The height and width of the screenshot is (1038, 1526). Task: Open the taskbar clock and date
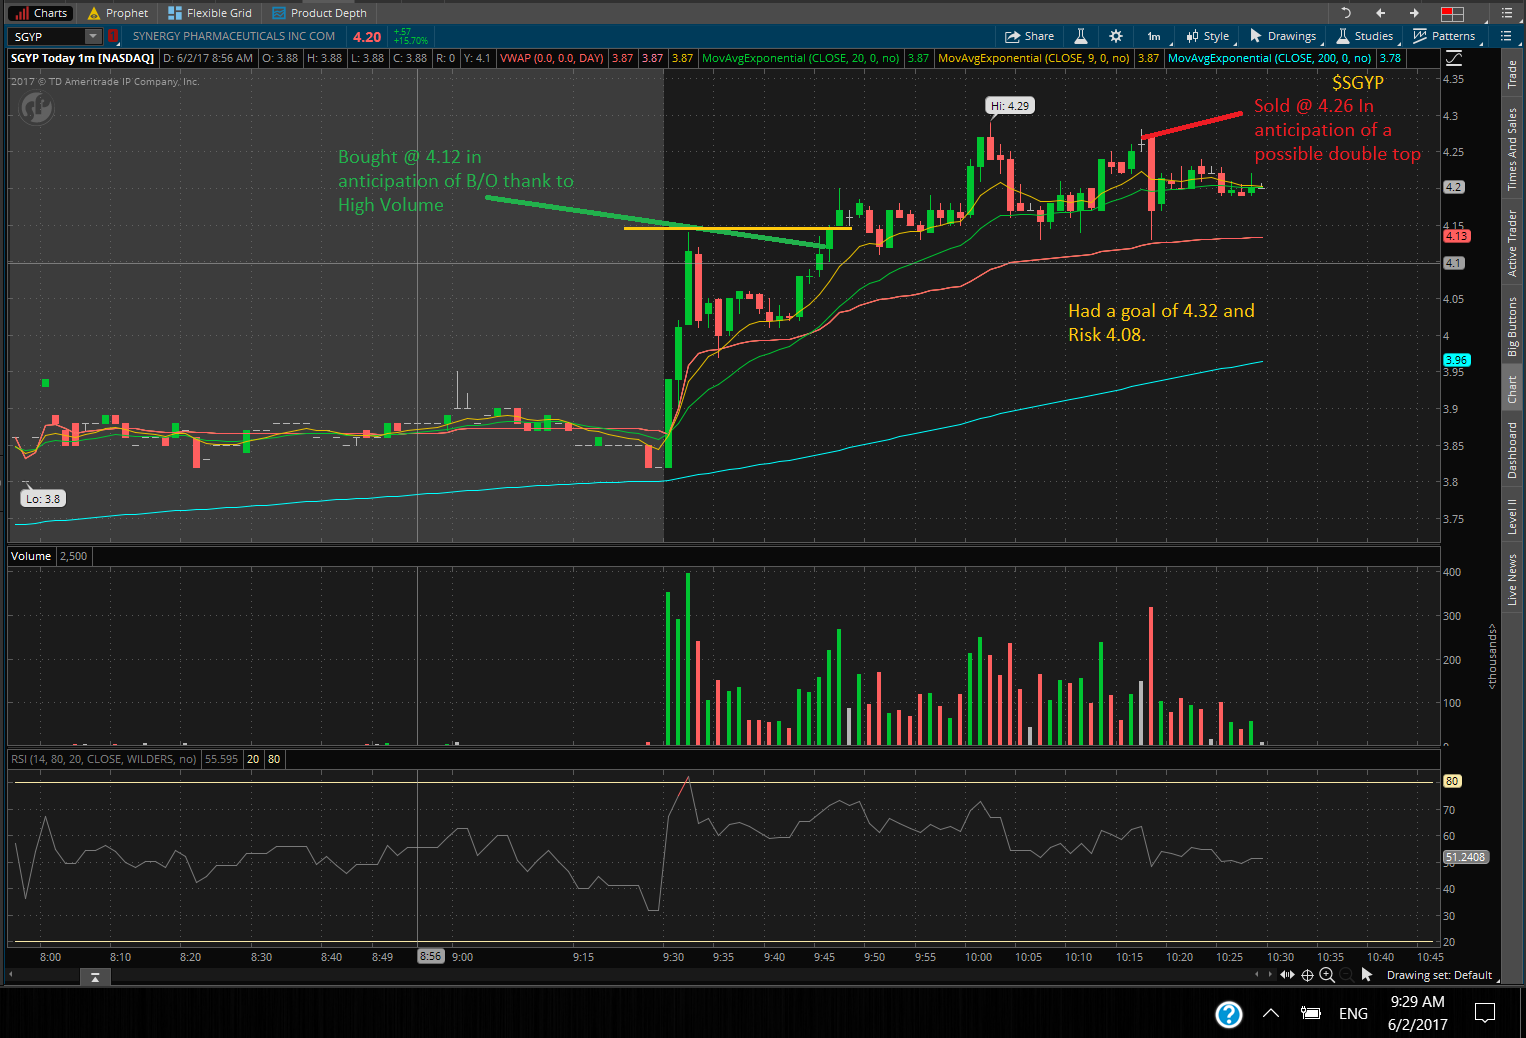tap(1417, 1013)
